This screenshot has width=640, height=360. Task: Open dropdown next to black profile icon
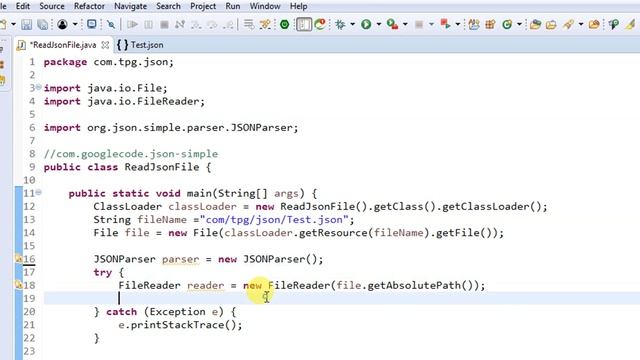tap(75, 24)
